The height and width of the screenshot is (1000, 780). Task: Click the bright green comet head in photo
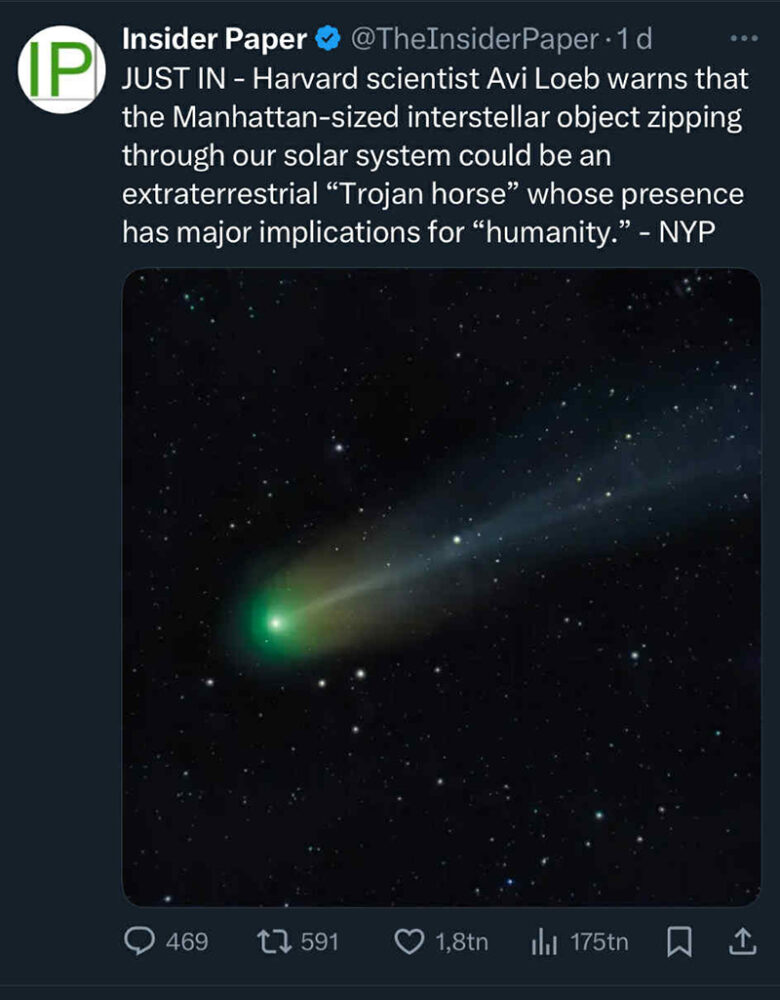[274, 622]
